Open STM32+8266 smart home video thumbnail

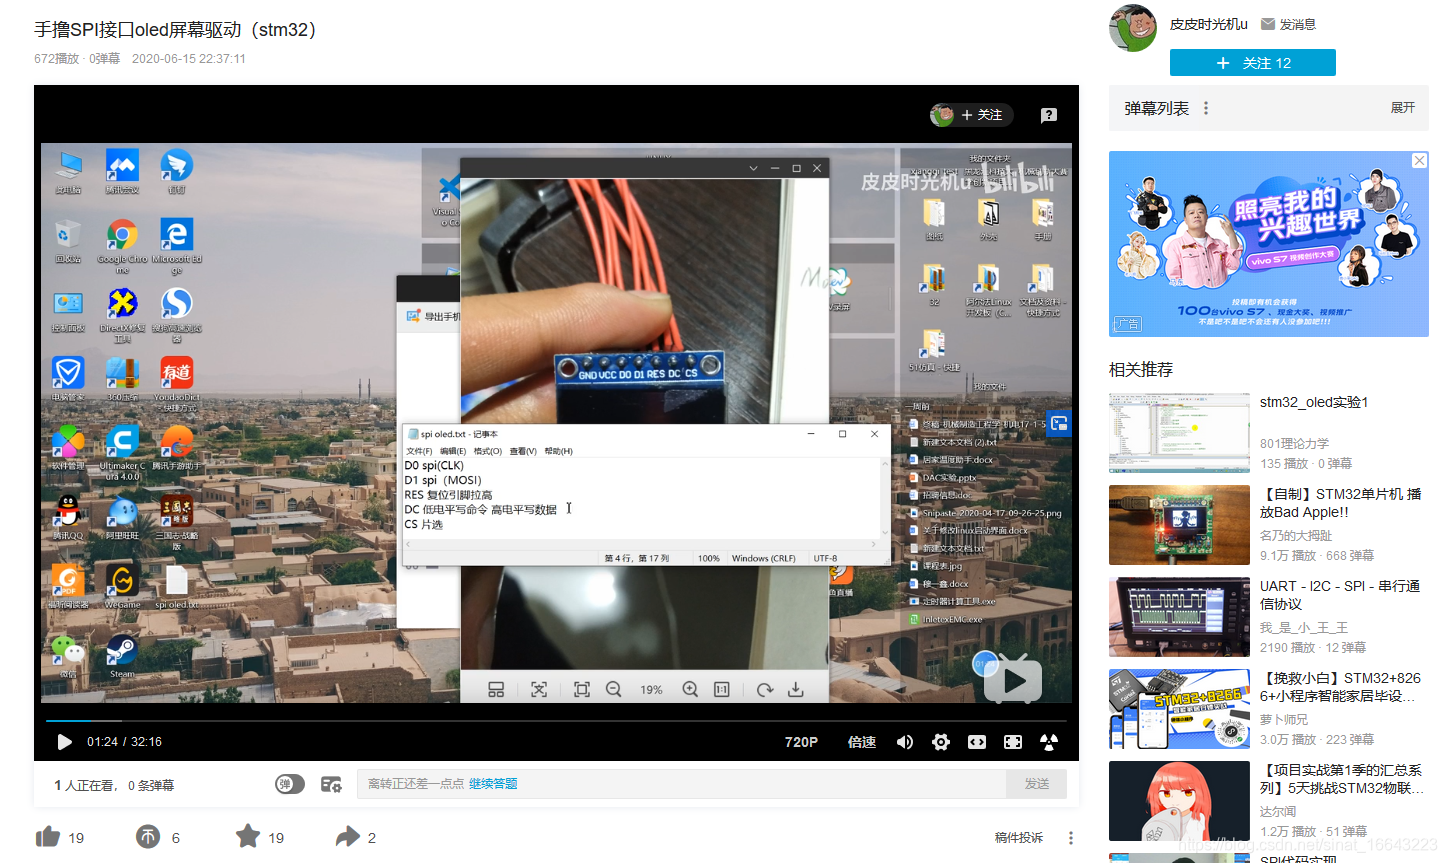[x=1180, y=709]
